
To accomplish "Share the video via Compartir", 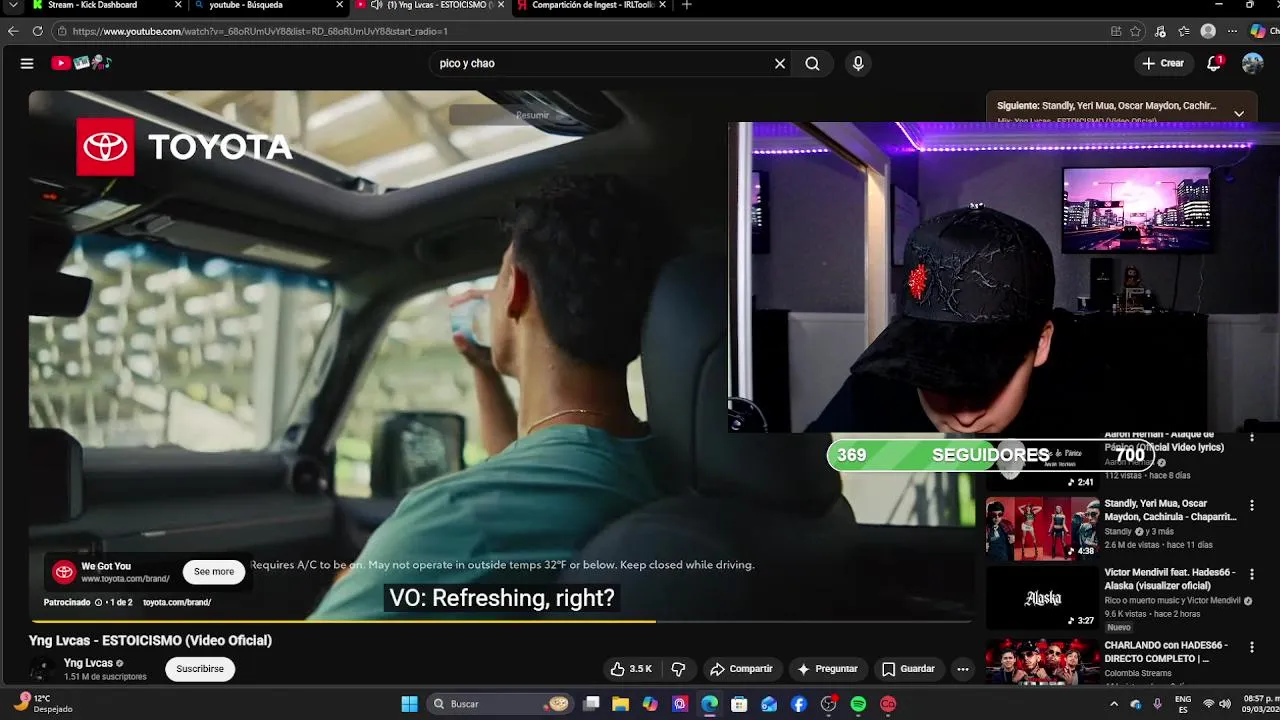I will pos(741,669).
